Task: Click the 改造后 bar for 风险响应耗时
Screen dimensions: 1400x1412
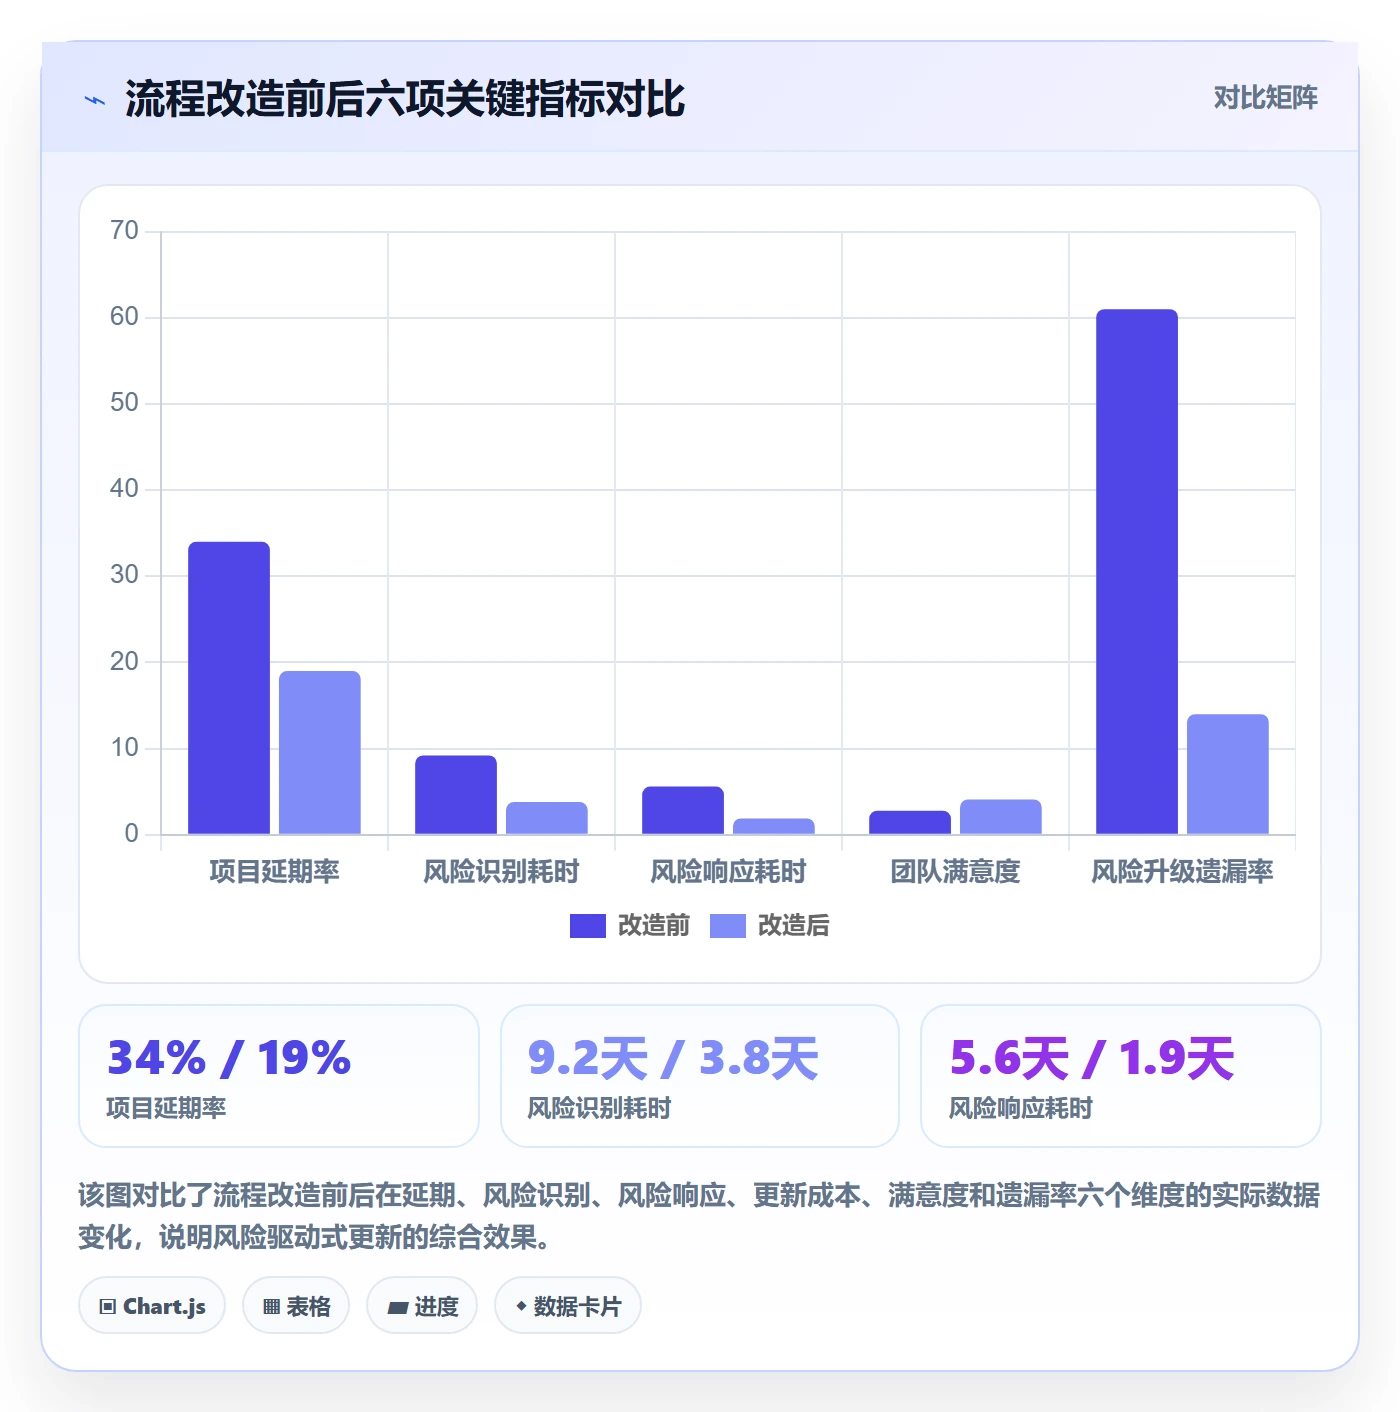Action: [774, 826]
